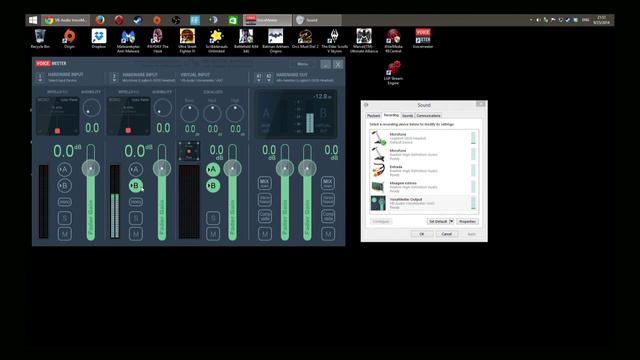The width and height of the screenshot is (640, 360).
Task: Open Malwarebytes Anti-Malware desktop shortcut
Action: [128, 41]
